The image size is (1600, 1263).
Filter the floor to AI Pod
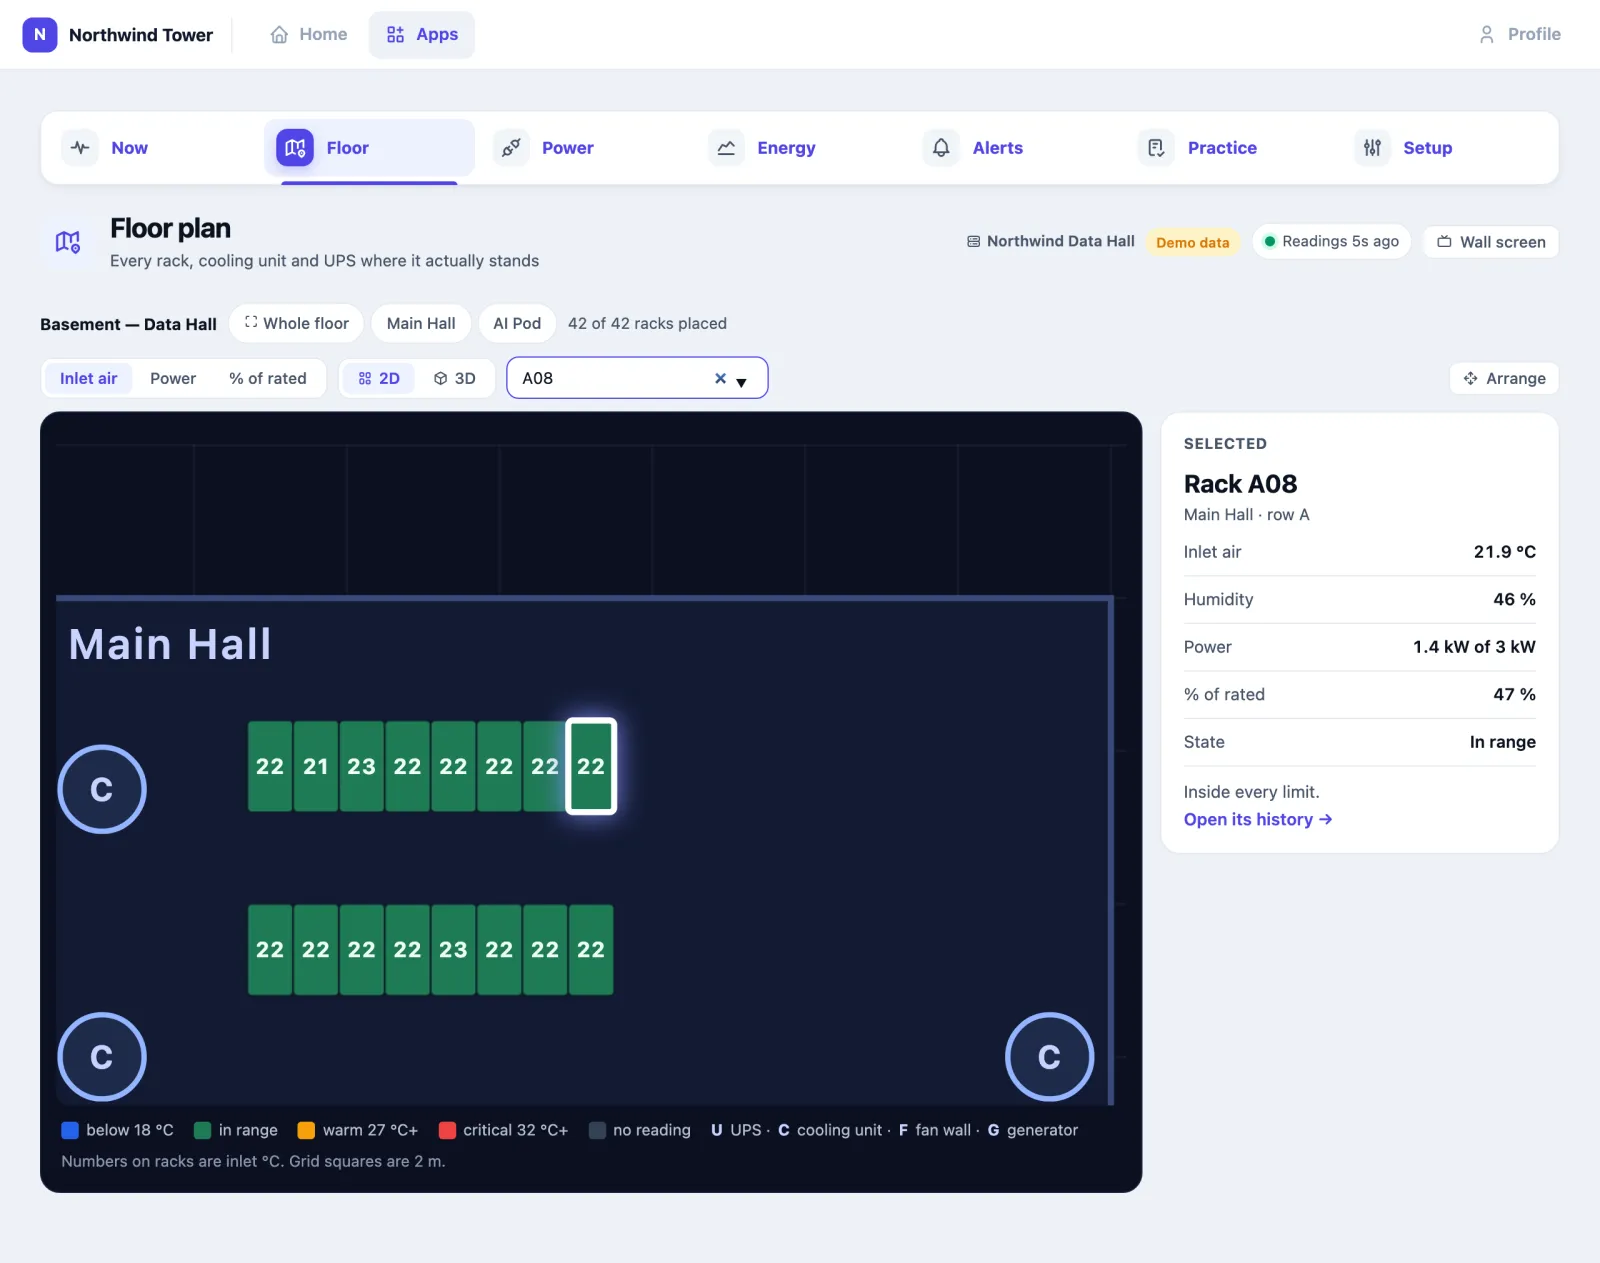click(x=517, y=324)
